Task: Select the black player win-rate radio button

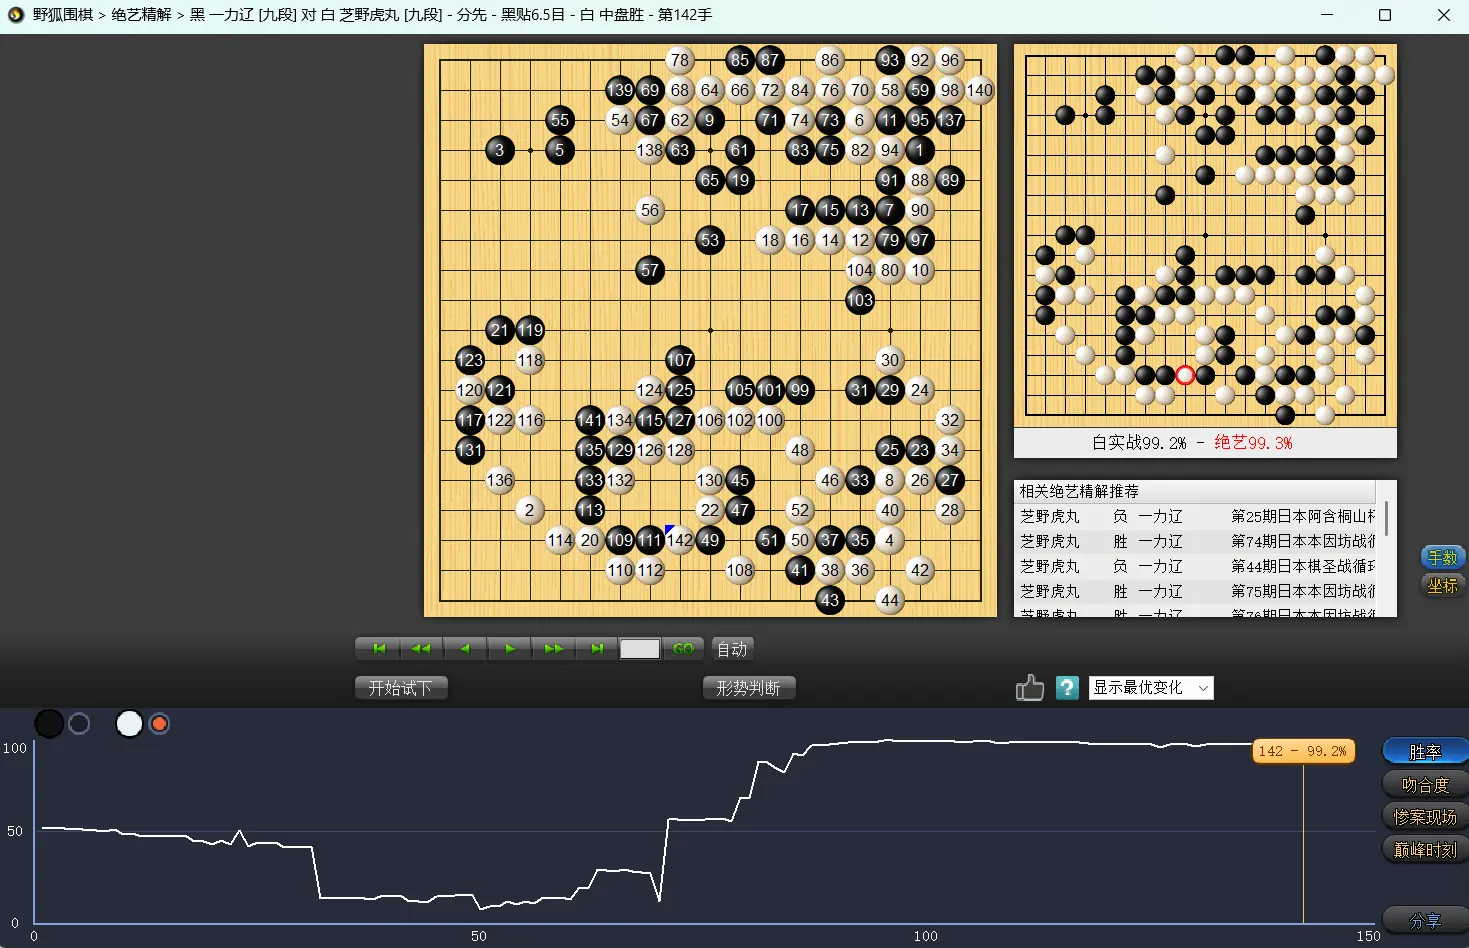Action: click(79, 724)
